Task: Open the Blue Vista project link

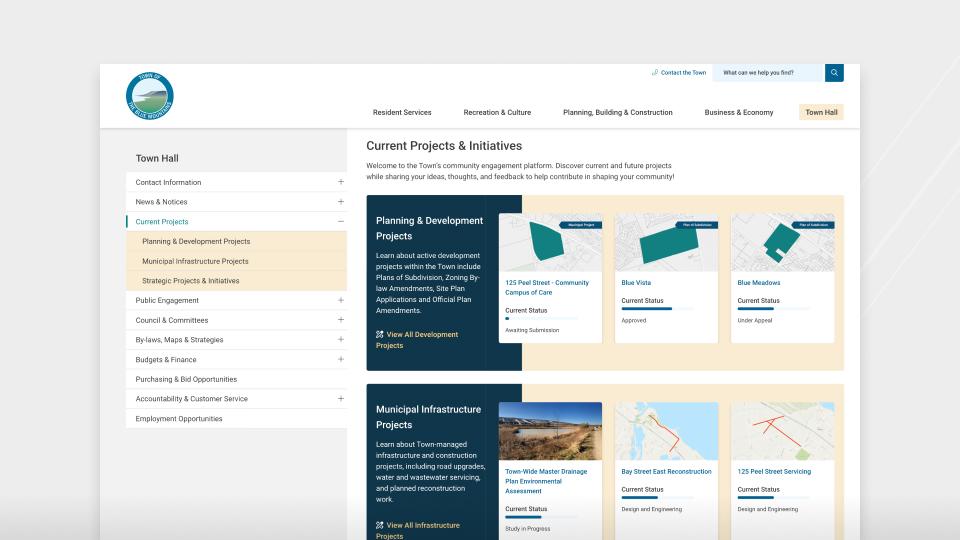Action: point(636,283)
